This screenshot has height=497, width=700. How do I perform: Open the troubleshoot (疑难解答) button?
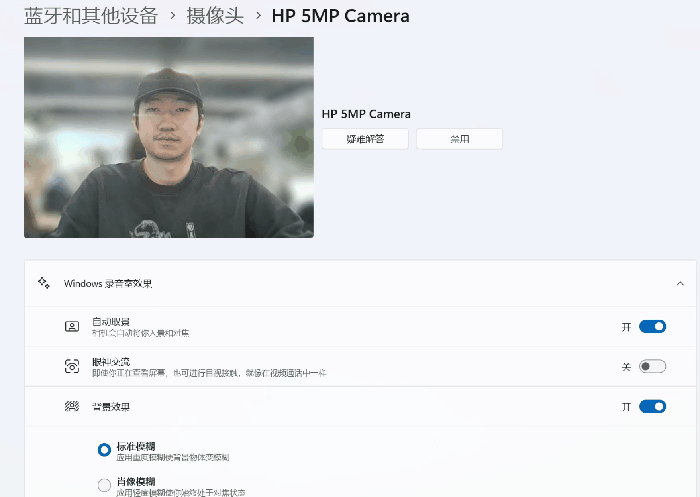[365, 139]
